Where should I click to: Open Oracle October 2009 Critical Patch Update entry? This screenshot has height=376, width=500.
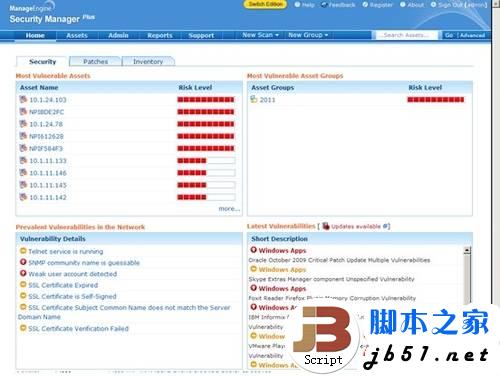tap(339, 260)
